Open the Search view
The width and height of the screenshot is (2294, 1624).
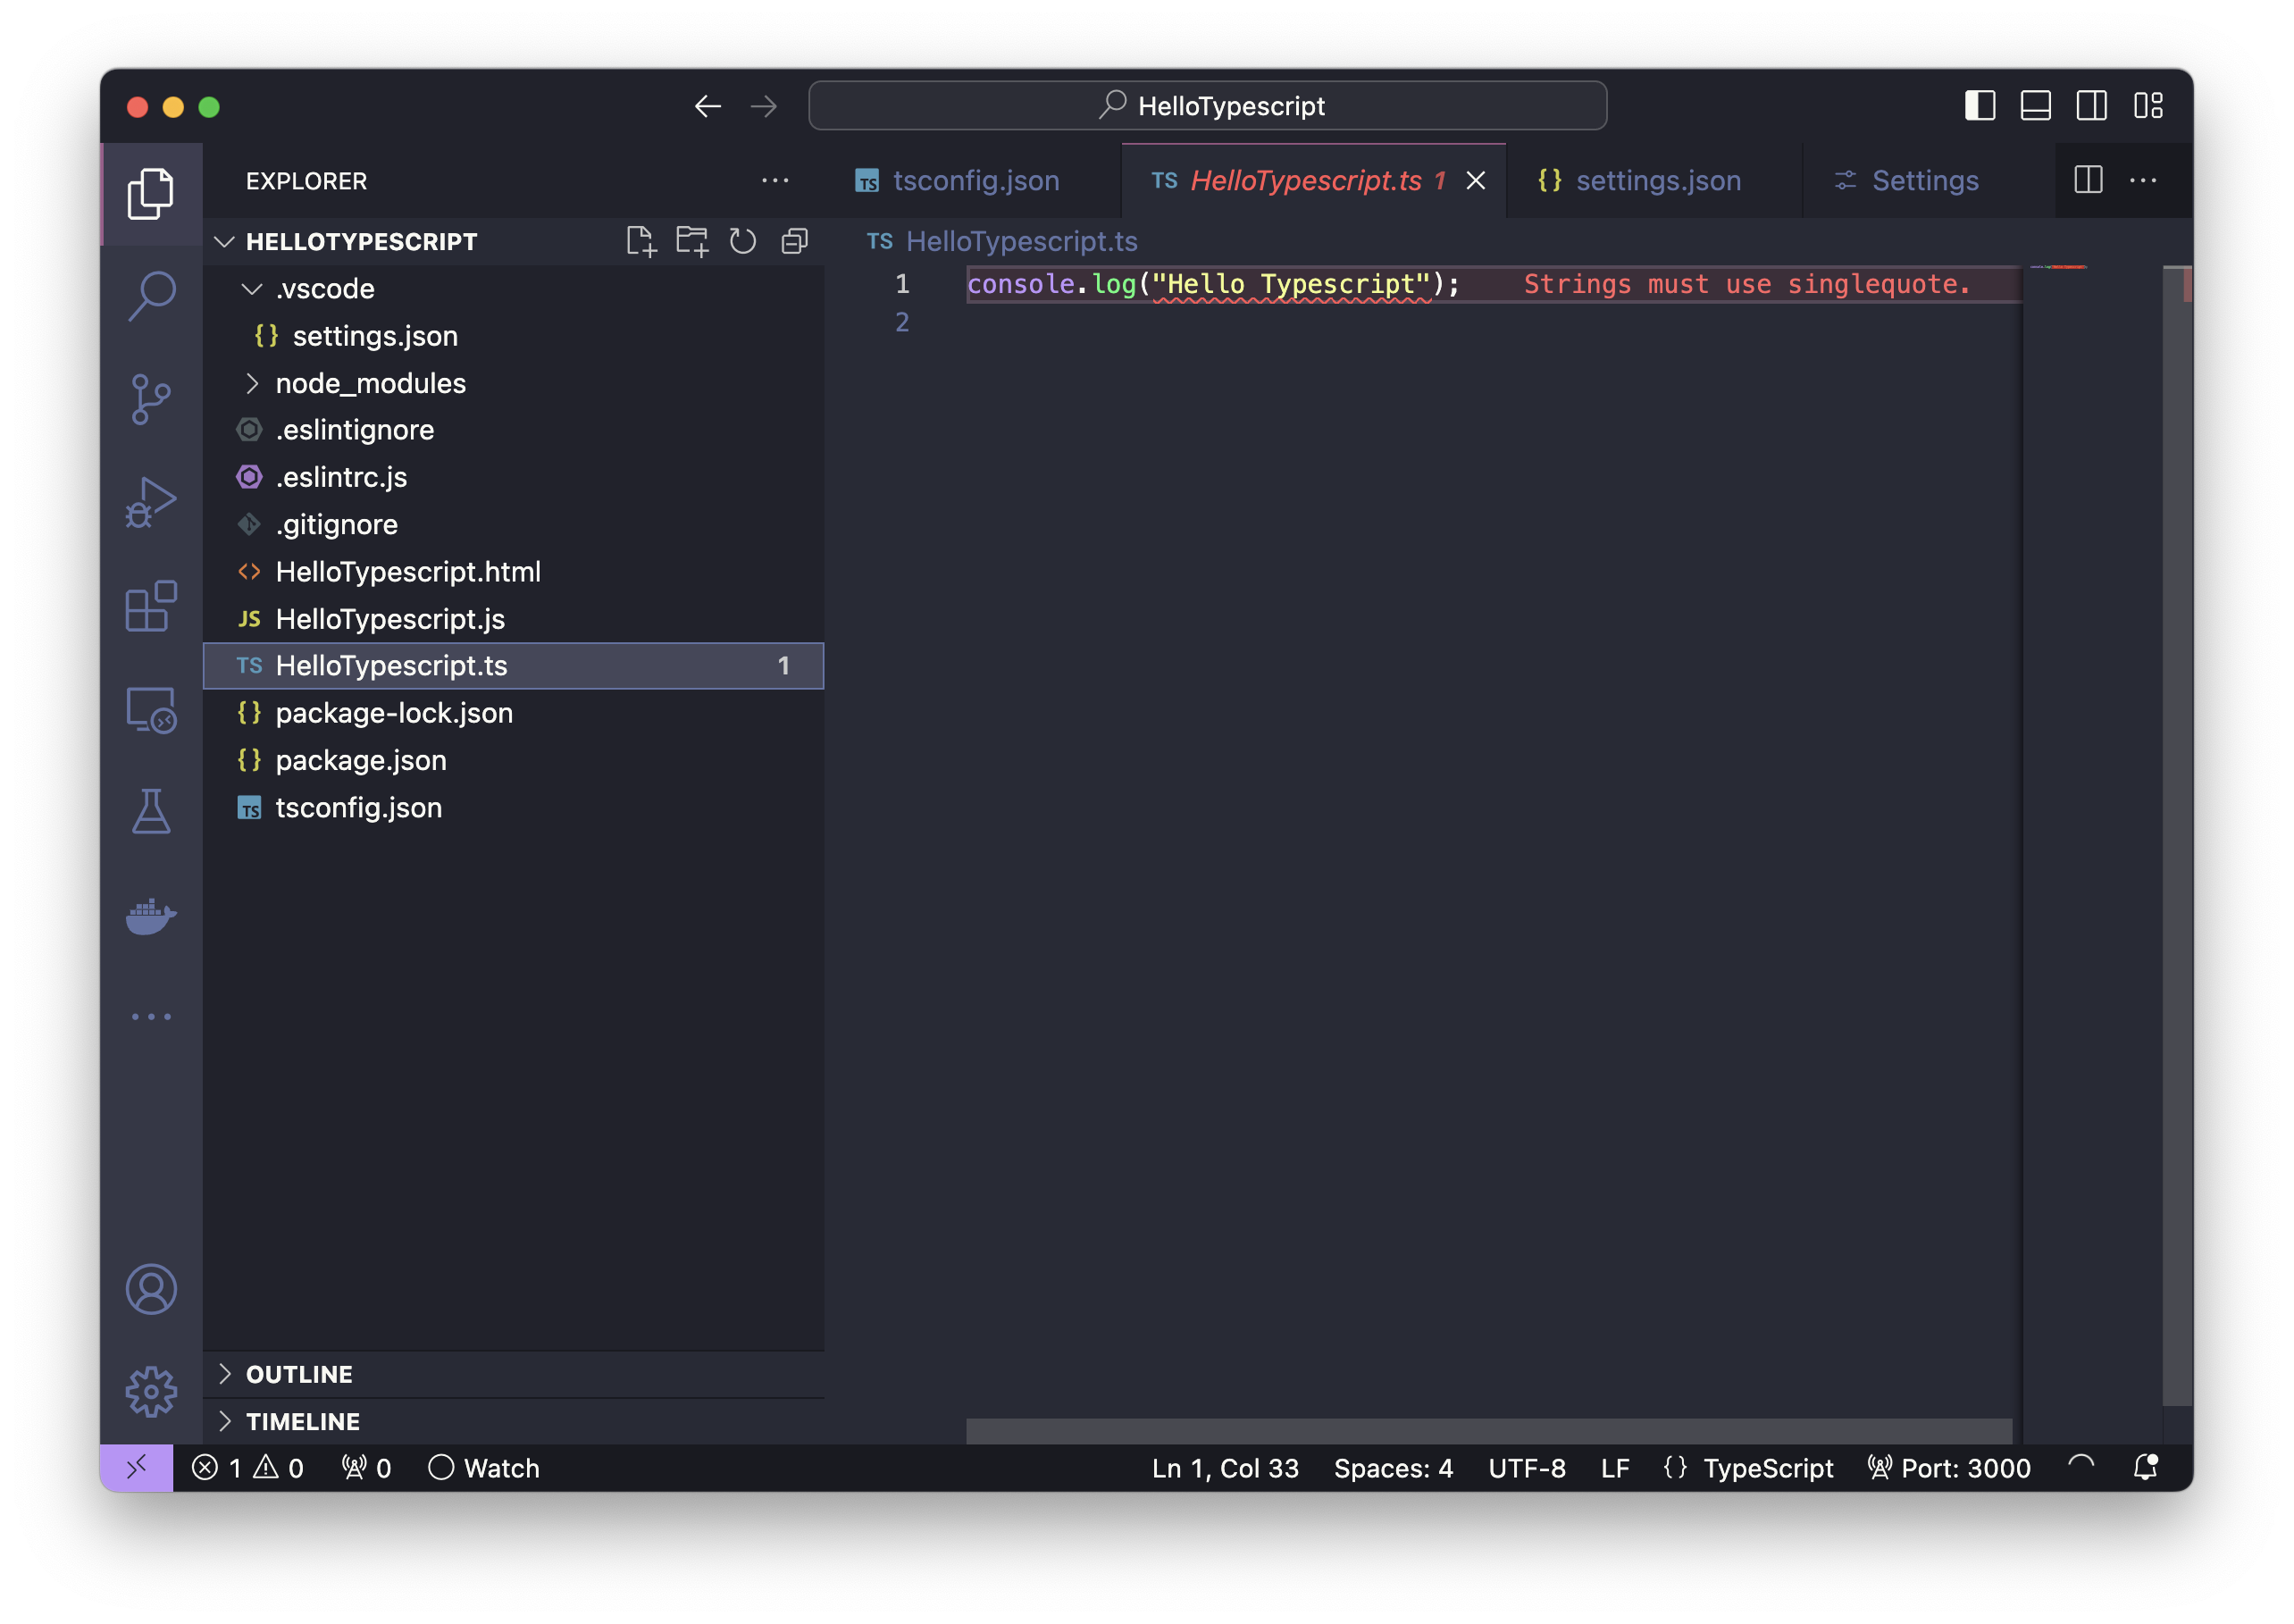pyautogui.click(x=151, y=296)
